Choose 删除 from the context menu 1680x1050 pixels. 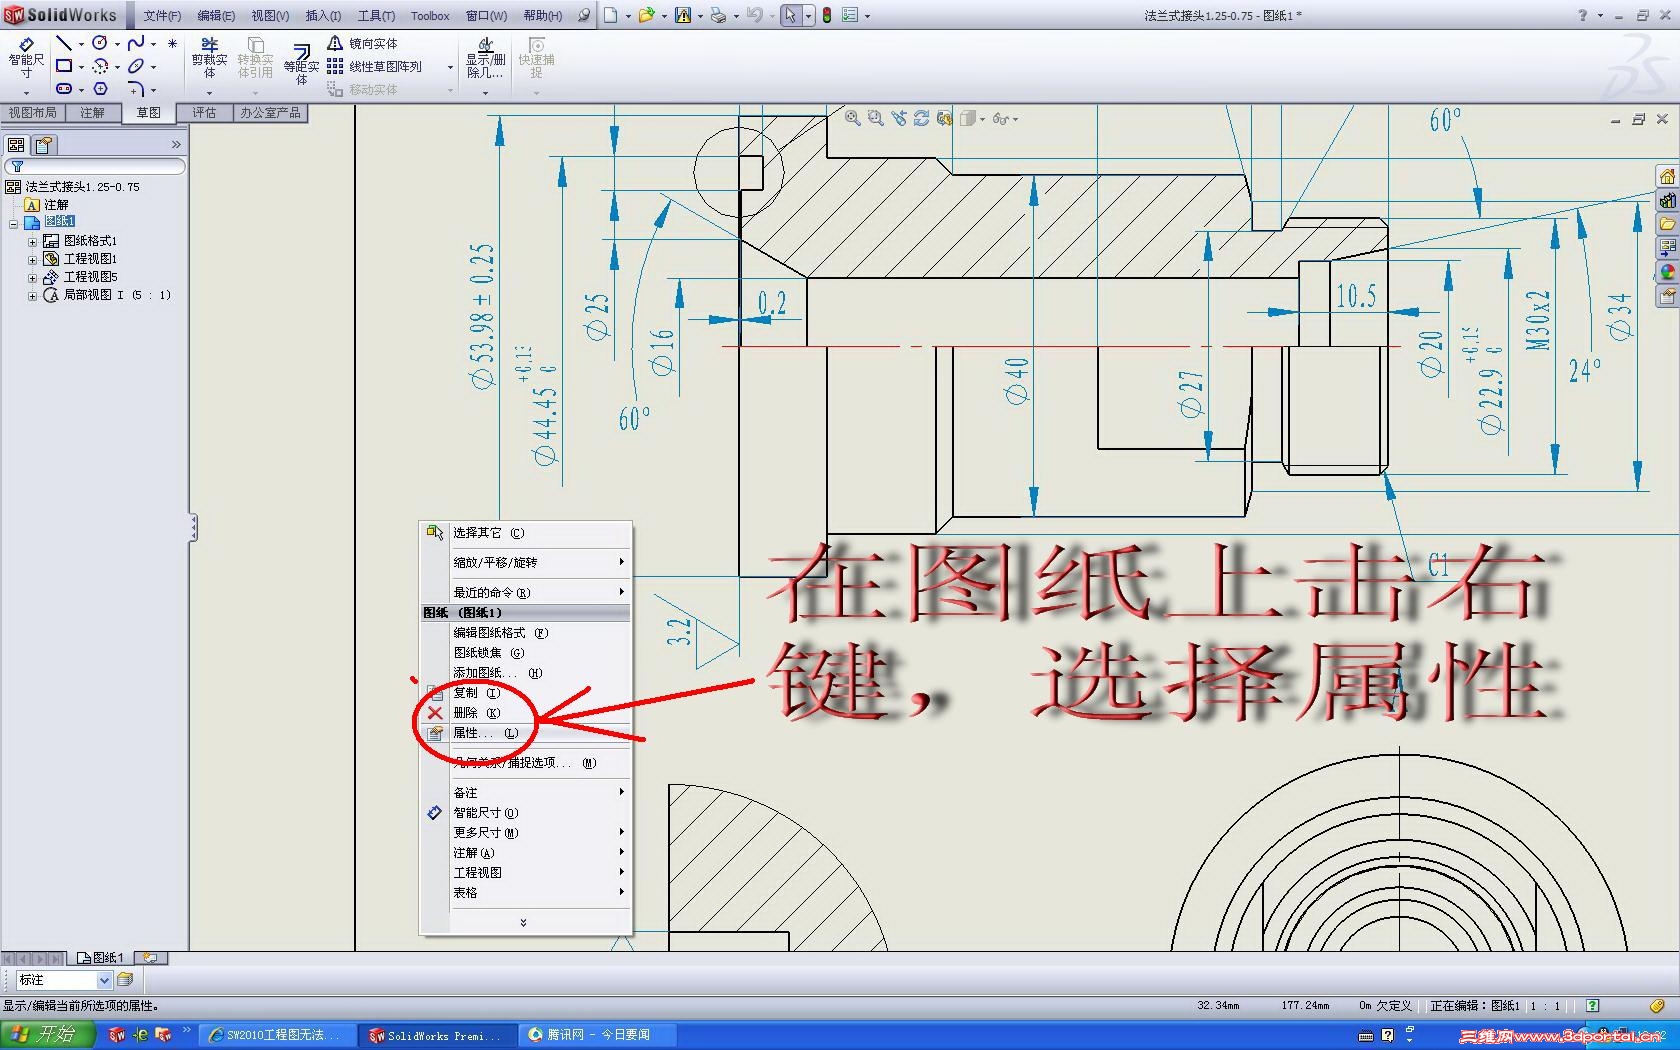point(526,713)
